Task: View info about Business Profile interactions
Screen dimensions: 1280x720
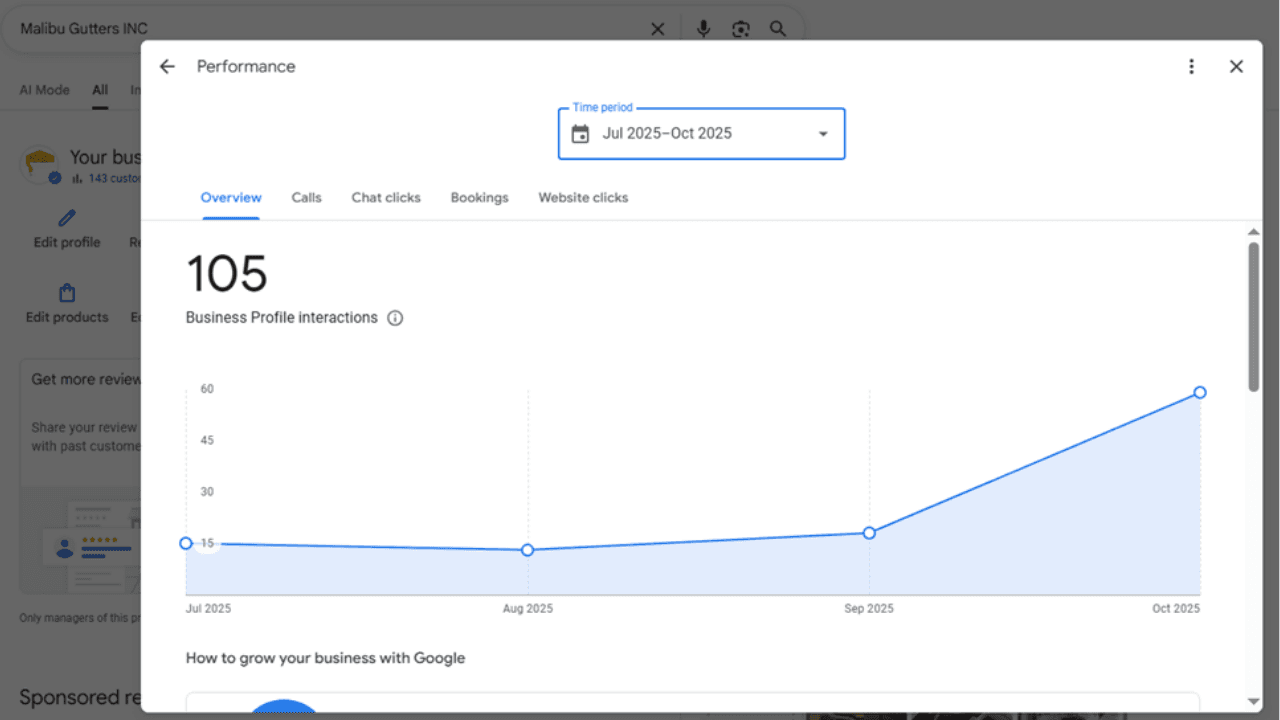Action: 395,317
